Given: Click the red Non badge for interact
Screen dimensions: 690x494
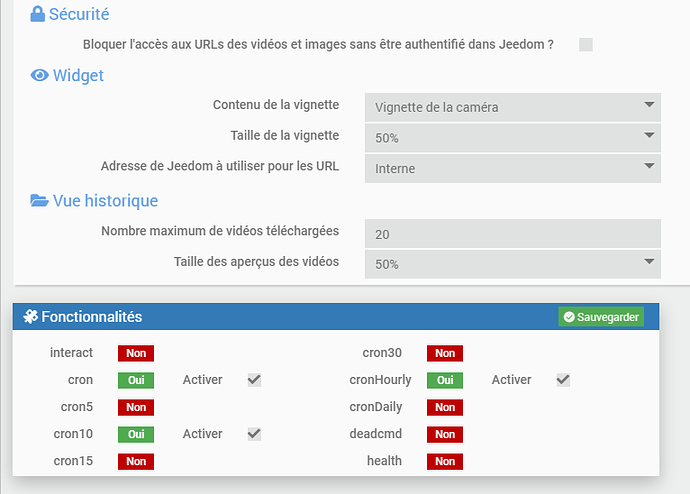Looking at the screenshot, I should [136, 353].
